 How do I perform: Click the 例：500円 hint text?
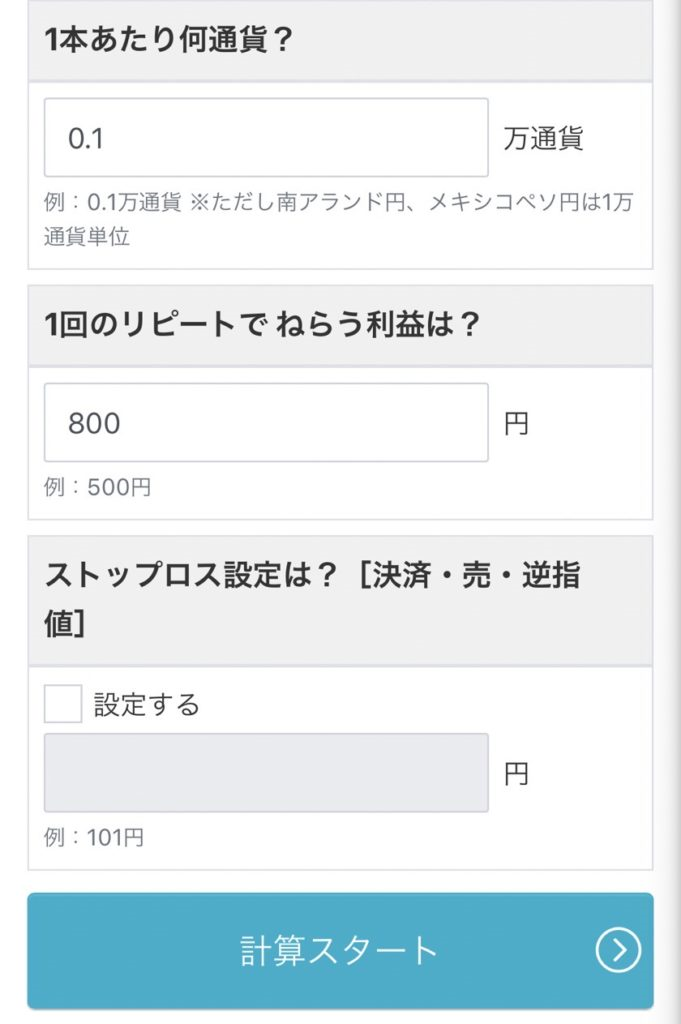point(98,488)
